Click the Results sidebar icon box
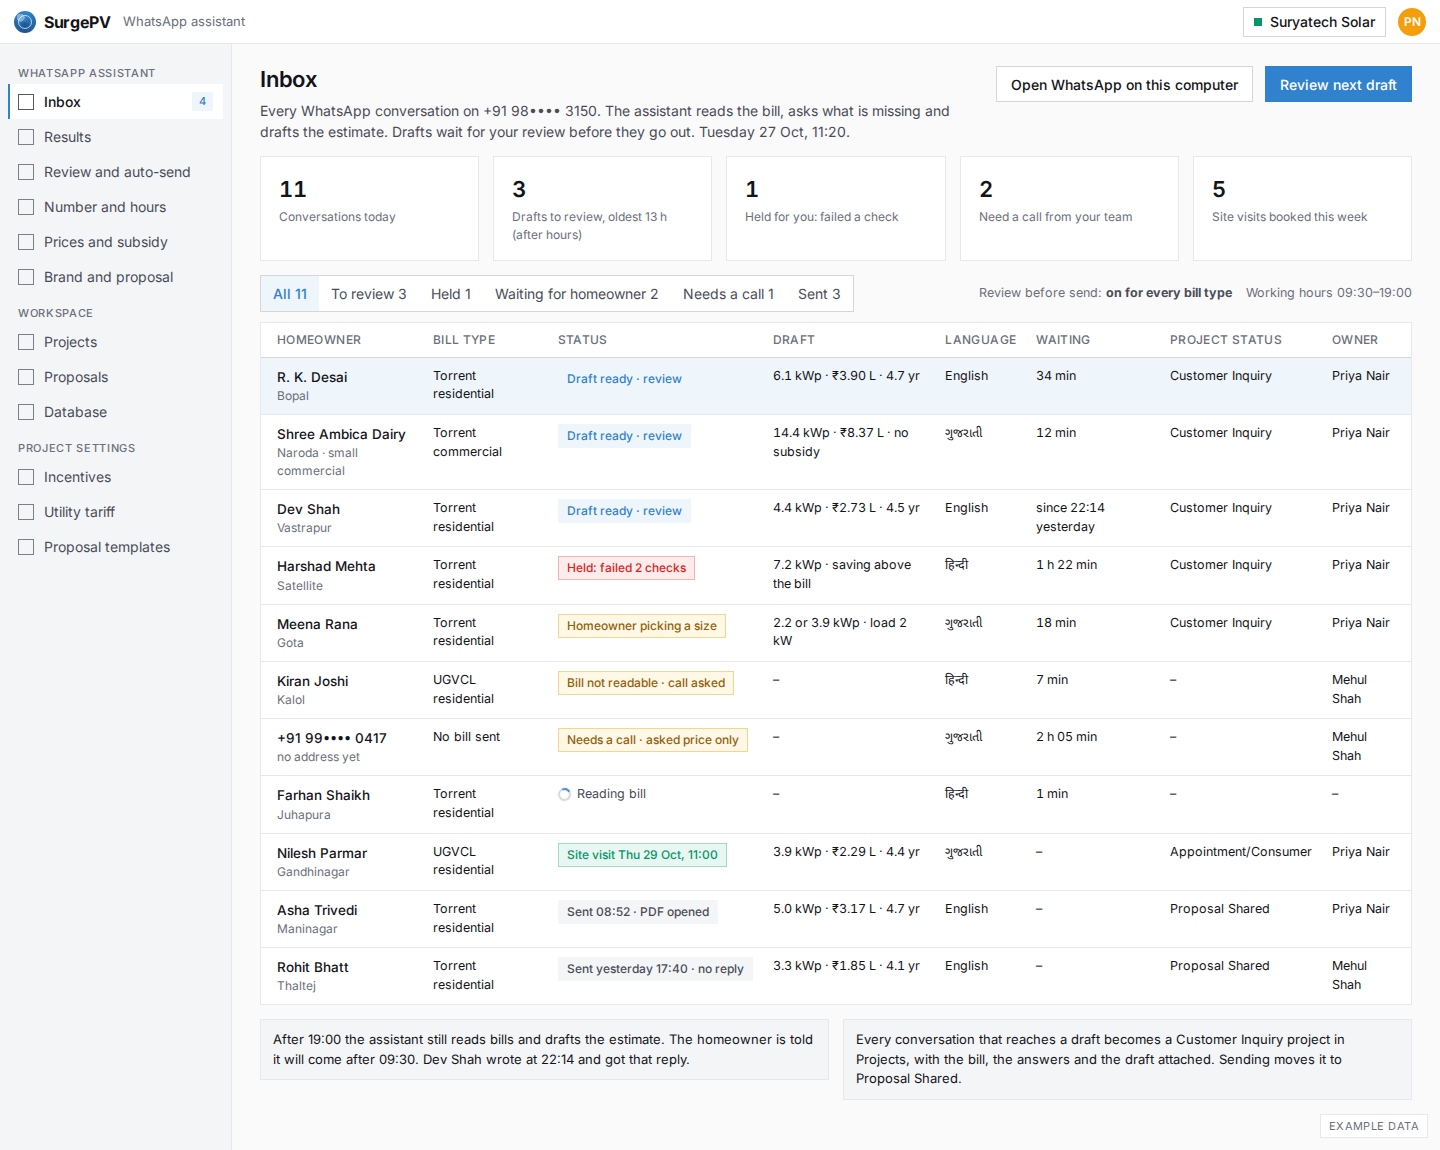 tap(26, 137)
